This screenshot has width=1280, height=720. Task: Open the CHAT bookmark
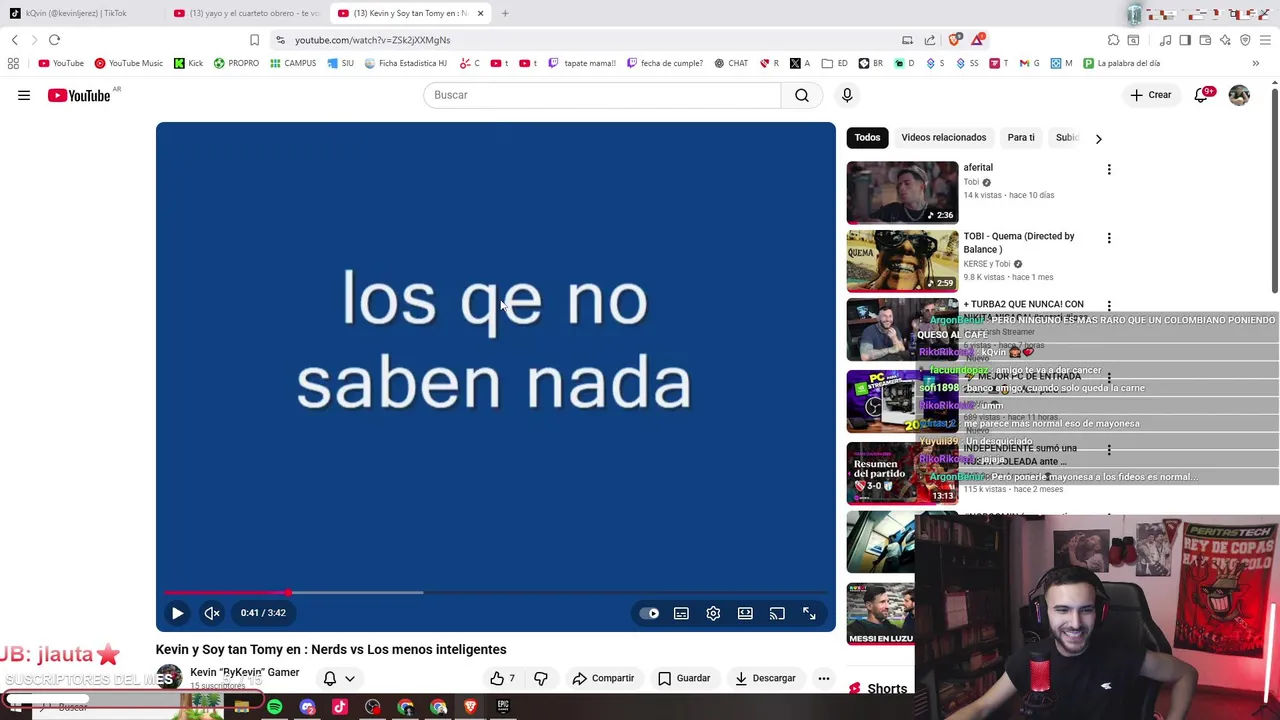(x=730, y=63)
